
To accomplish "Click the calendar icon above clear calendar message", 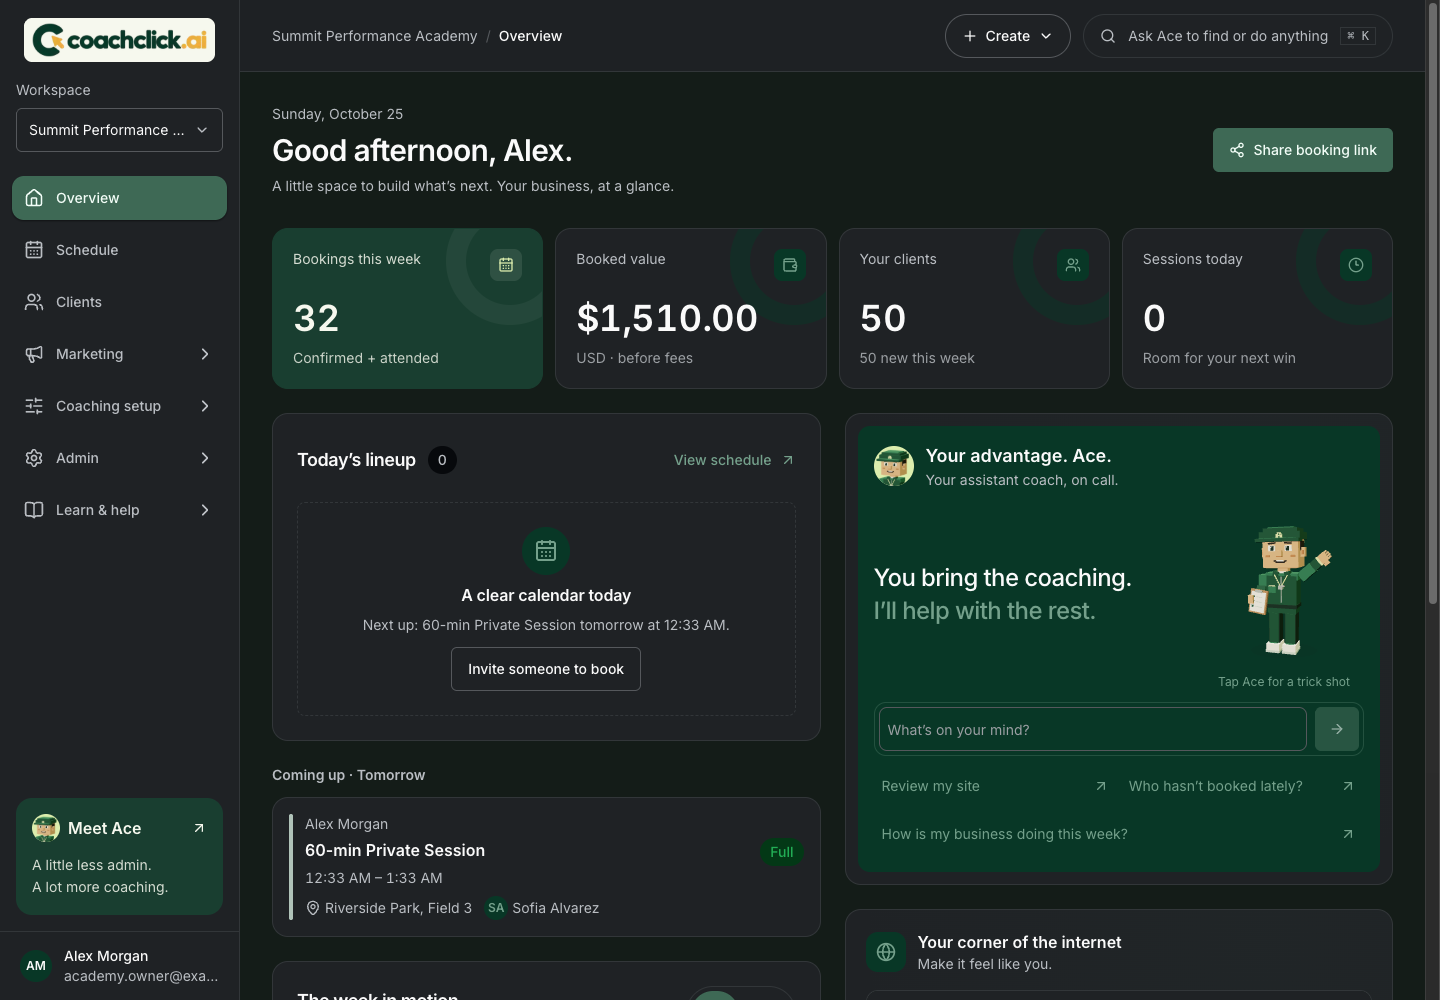I will (546, 551).
